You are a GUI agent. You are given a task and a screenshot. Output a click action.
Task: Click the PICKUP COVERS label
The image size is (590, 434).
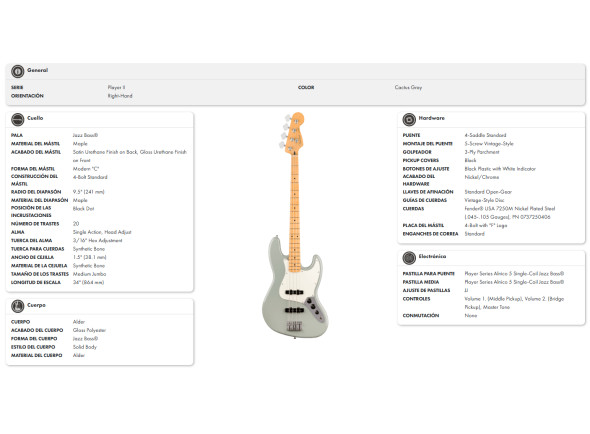421,160
